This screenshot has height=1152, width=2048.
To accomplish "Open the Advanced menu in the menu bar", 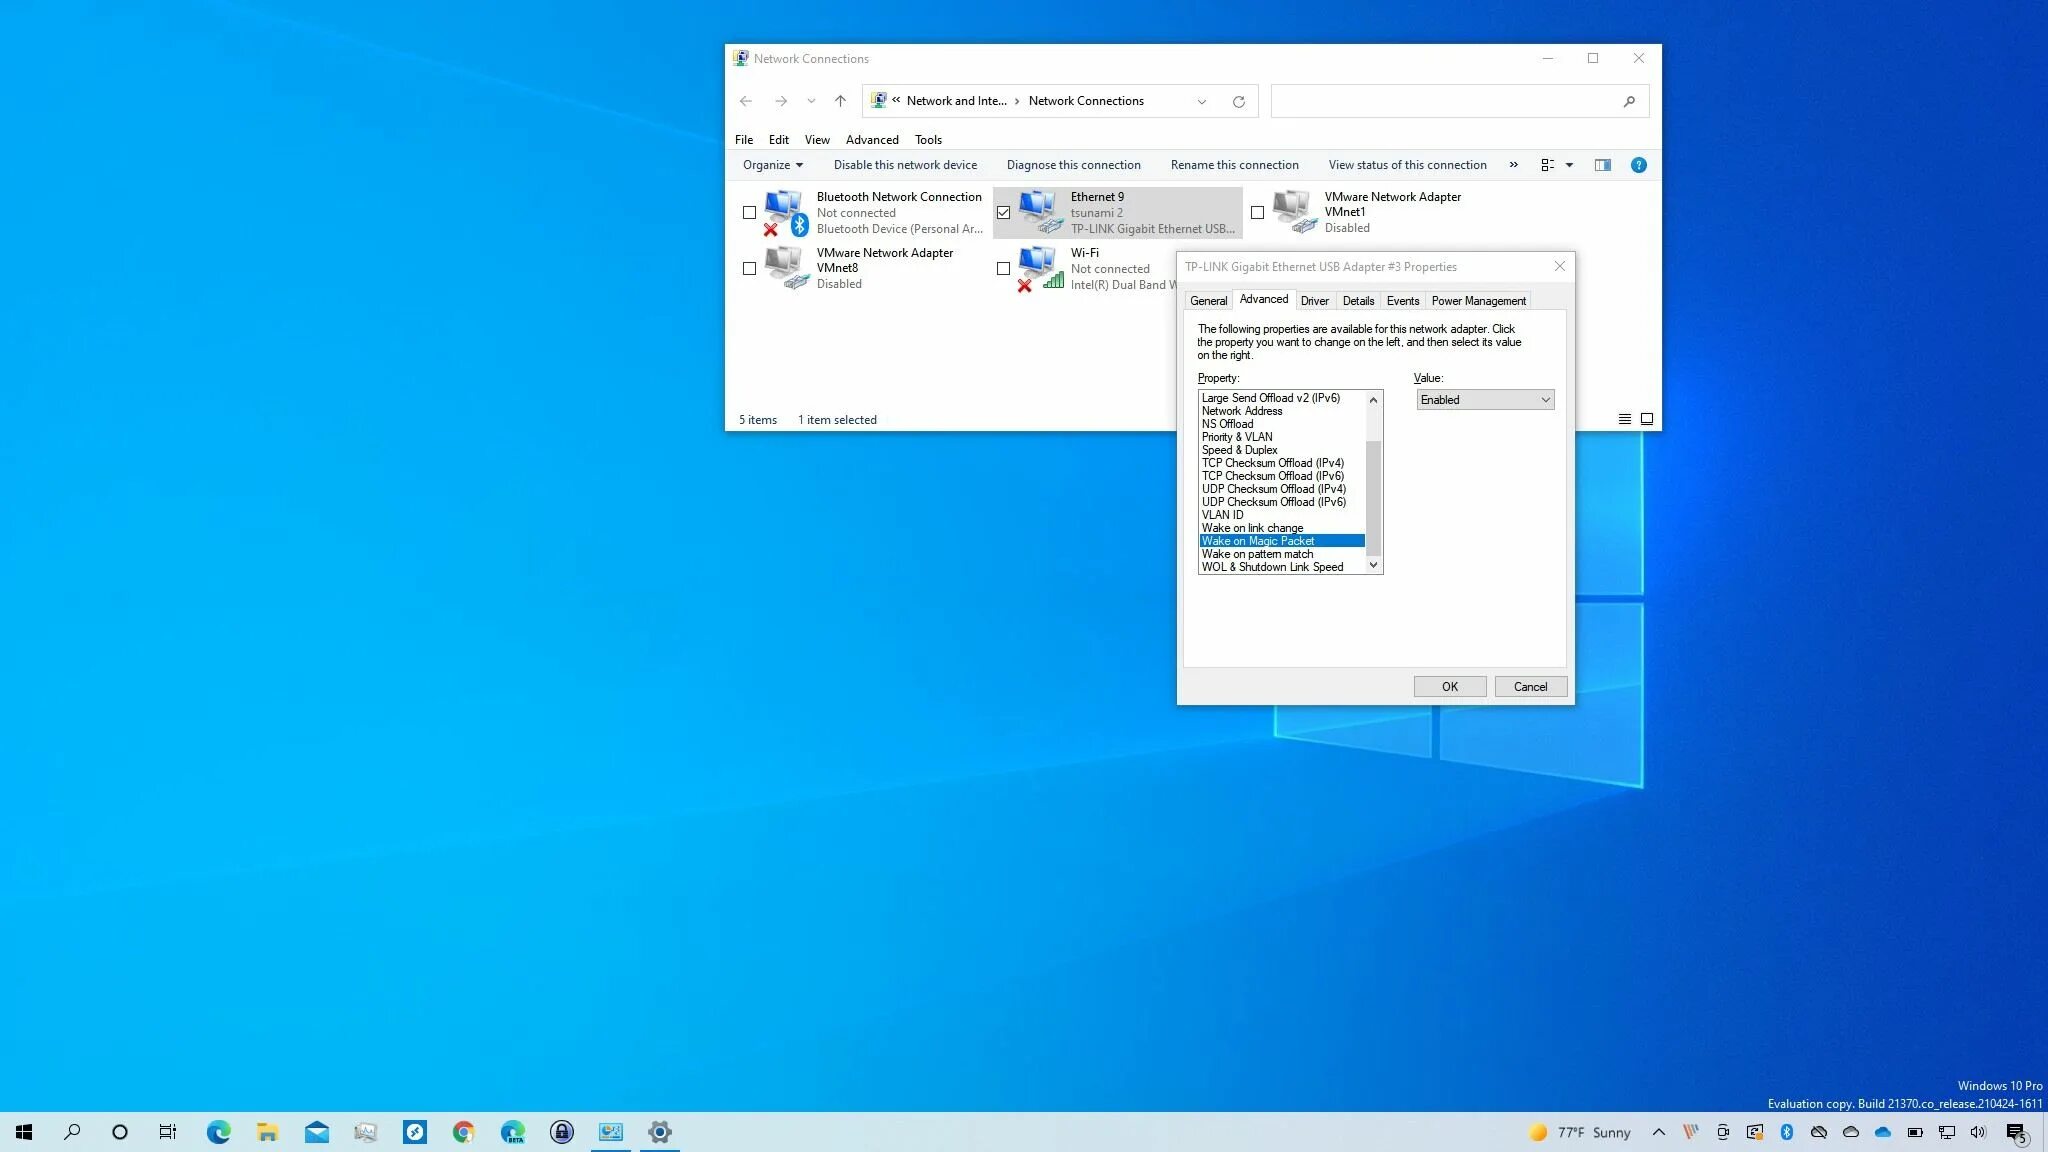I will tap(871, 140).
